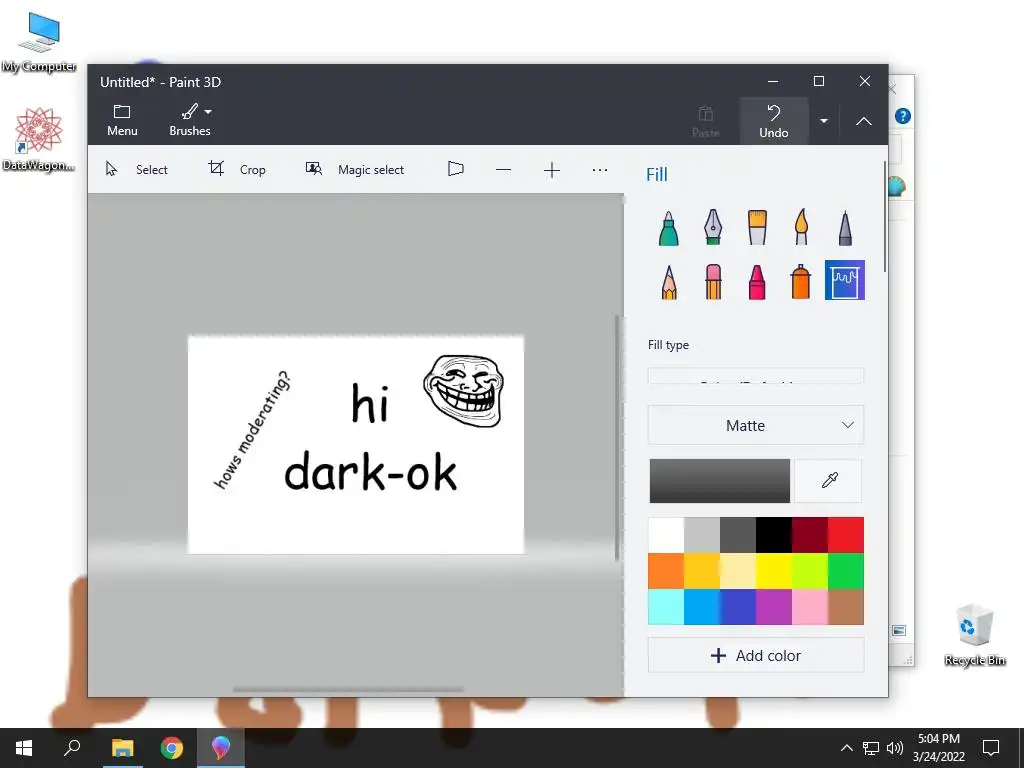1024x768 pixels.
Task: Launch Google Chrome from the taskbar
Action: point(172,748)
